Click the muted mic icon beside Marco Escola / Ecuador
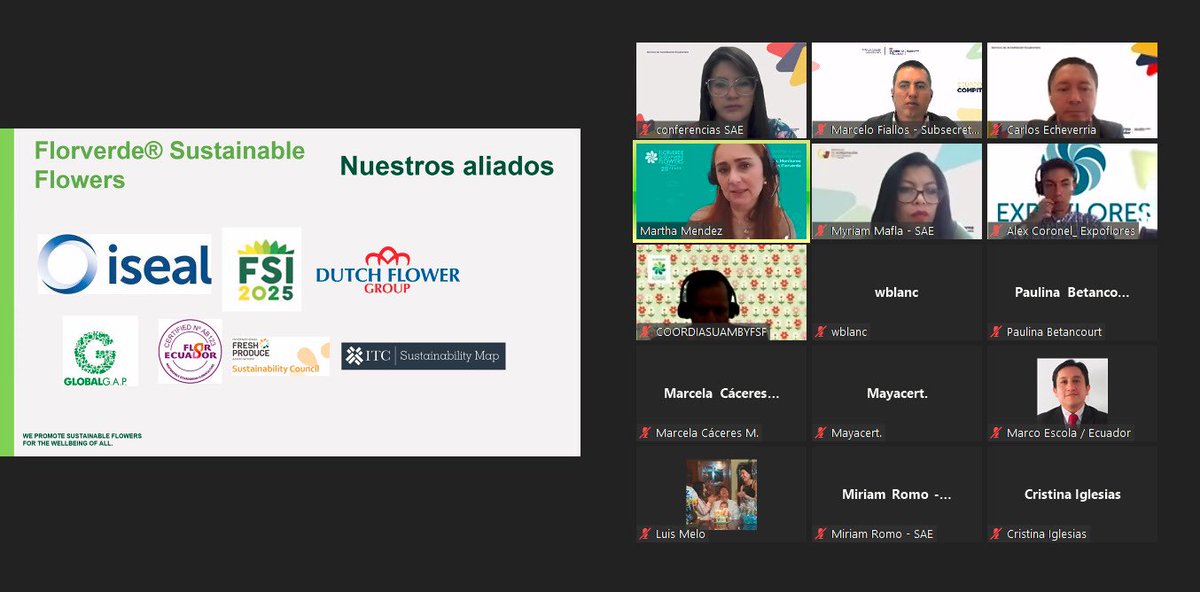 pos(997,433)
